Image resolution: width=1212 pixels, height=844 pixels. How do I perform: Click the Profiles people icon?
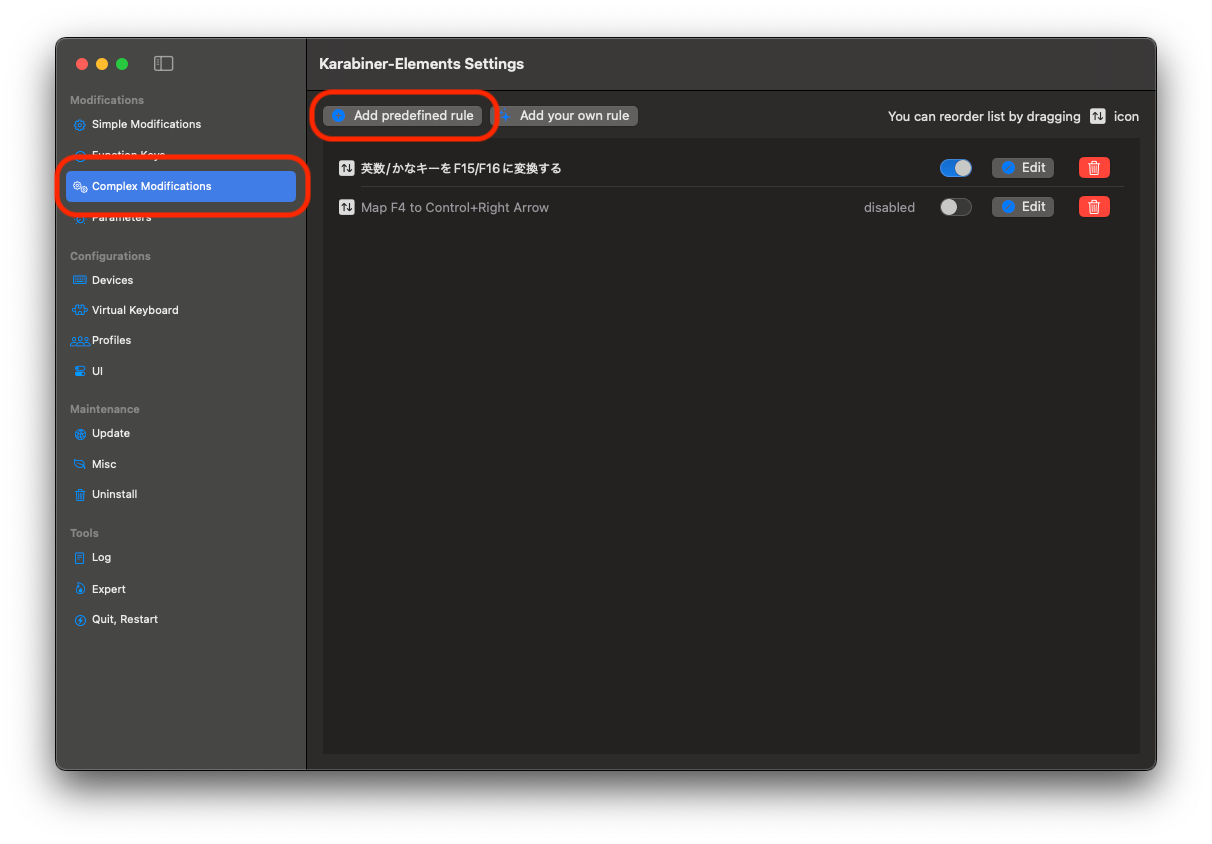click(80, 341)
